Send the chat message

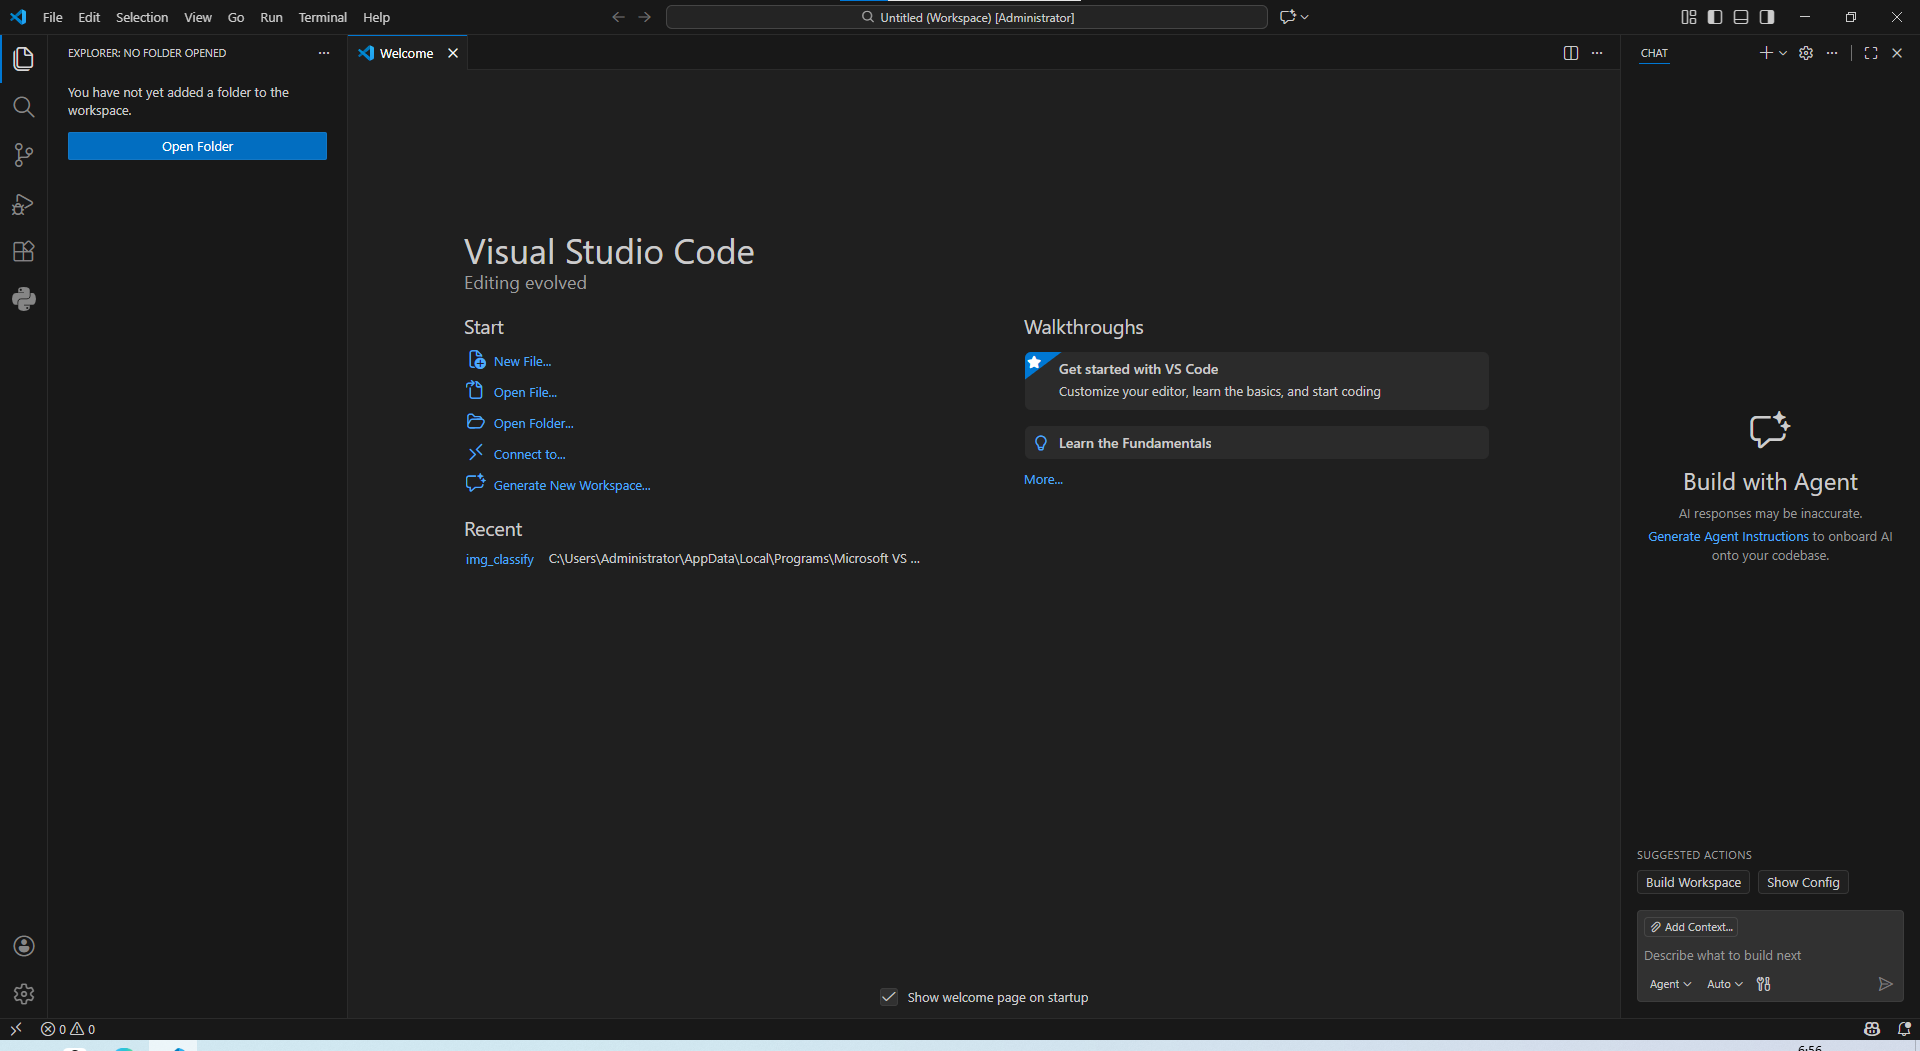click(x=1885, y=984)
